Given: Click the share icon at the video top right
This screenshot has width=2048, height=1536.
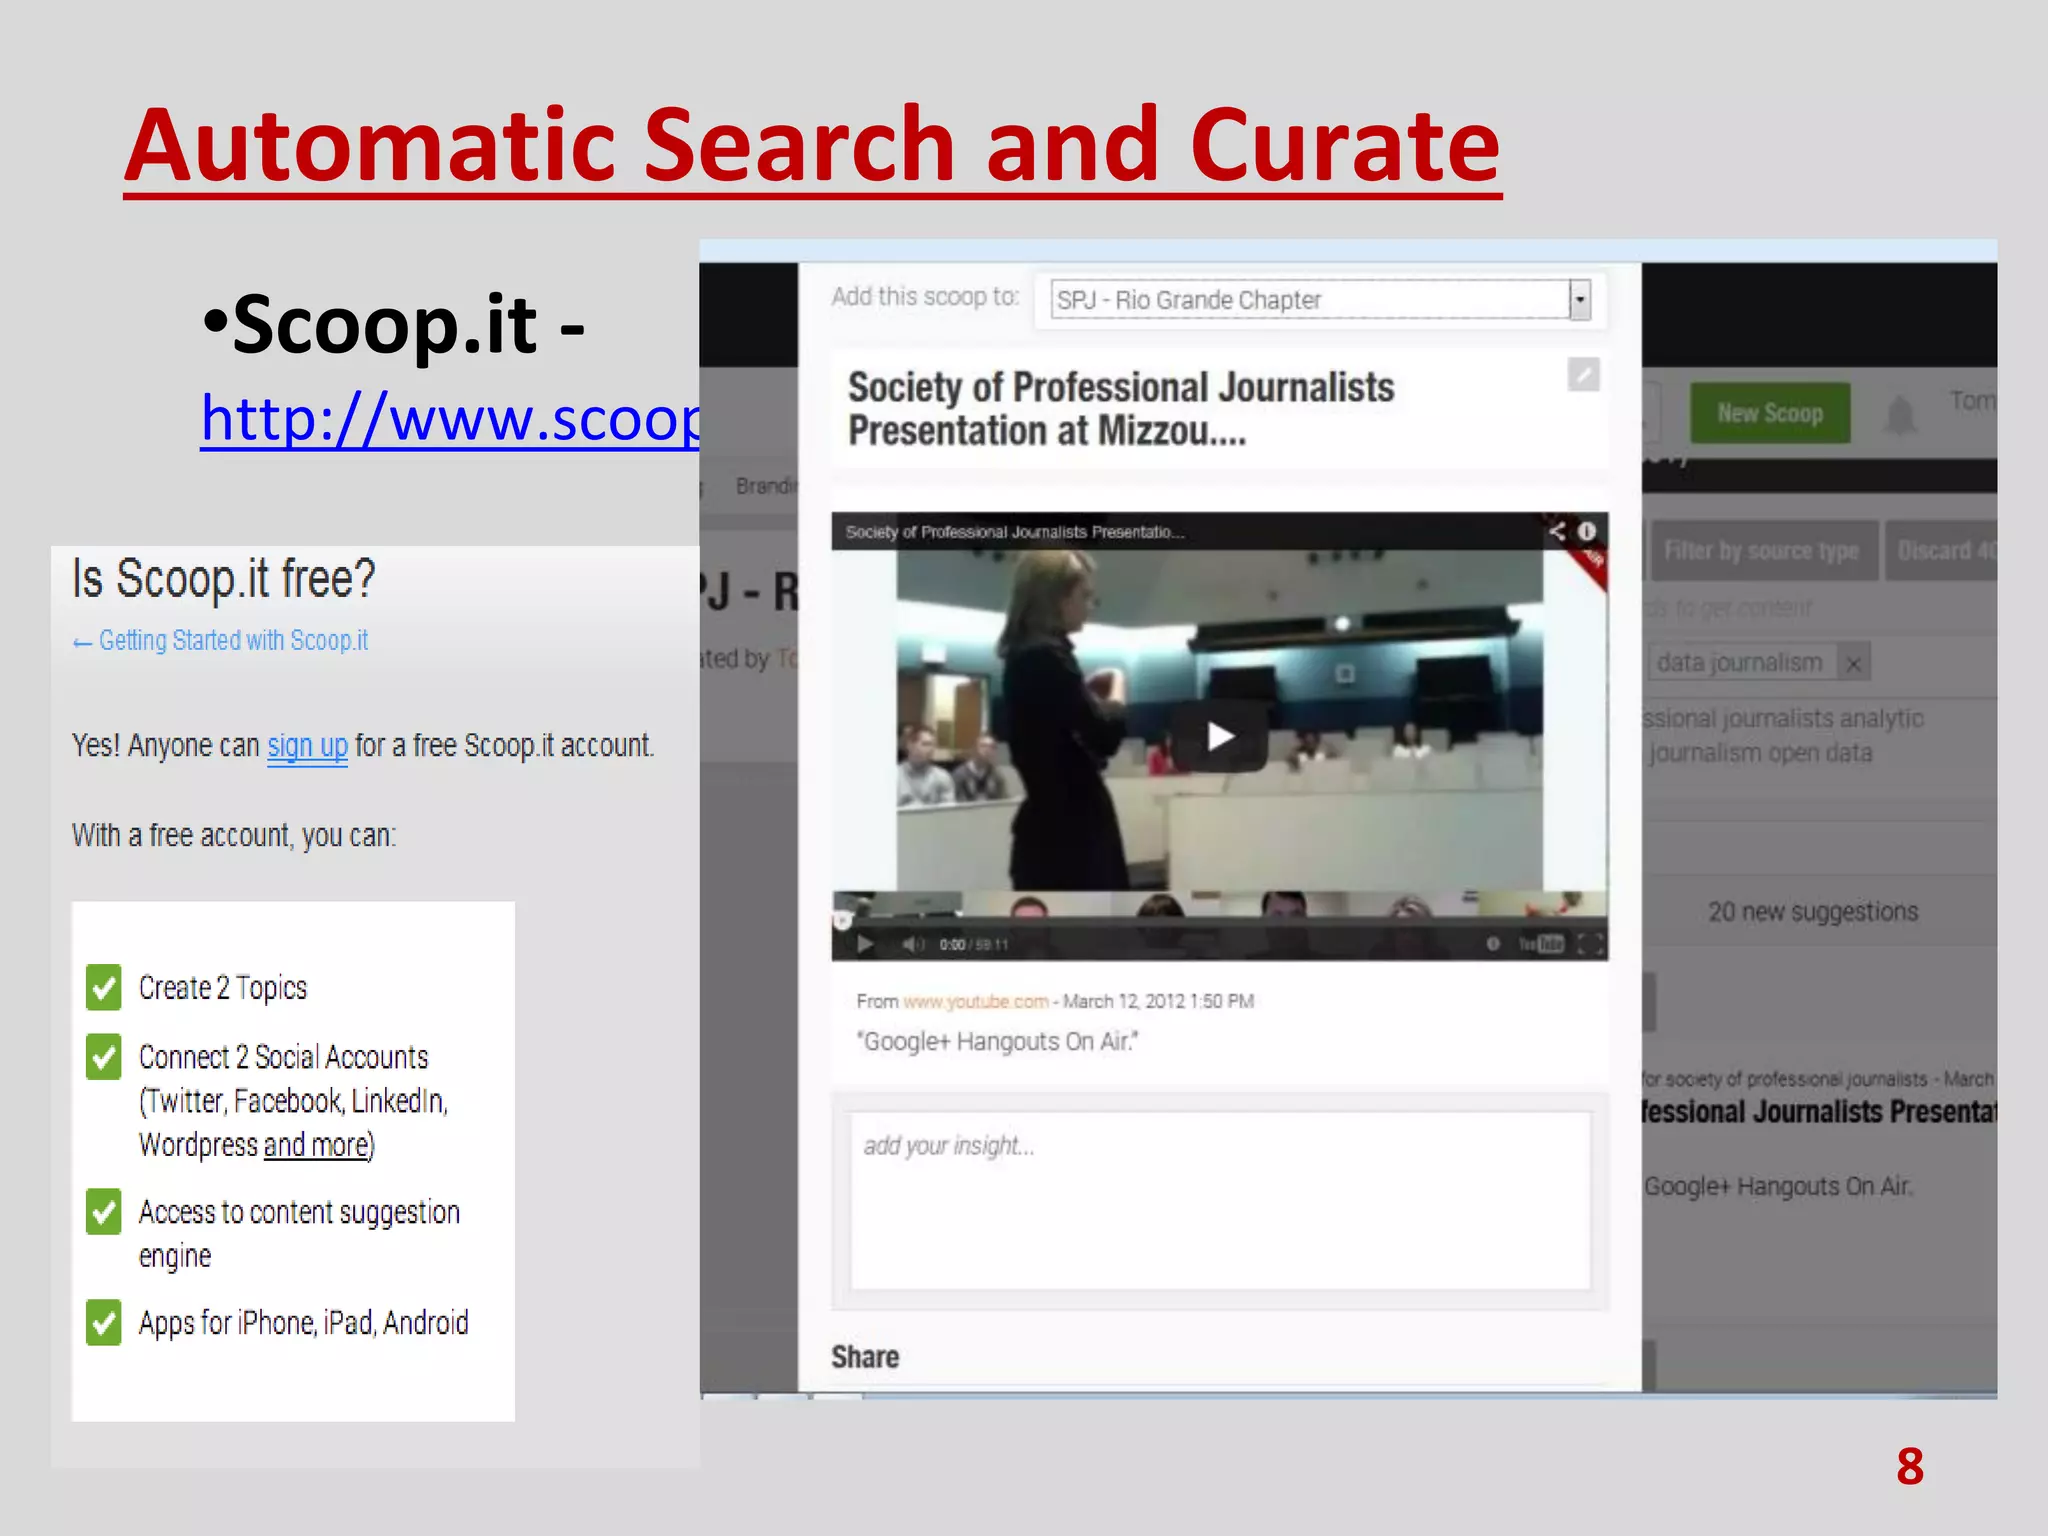Looking at the screenshot, I should 1557,531.
